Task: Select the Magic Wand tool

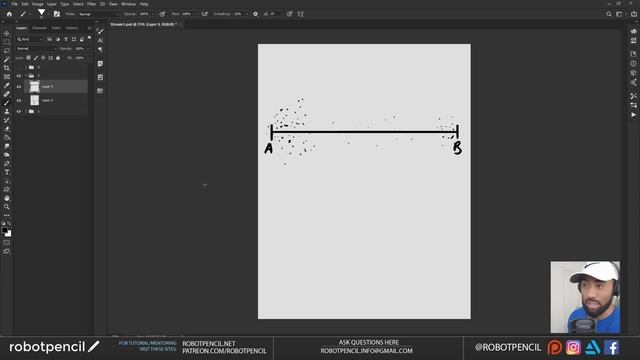Action: tap(7, 59)
